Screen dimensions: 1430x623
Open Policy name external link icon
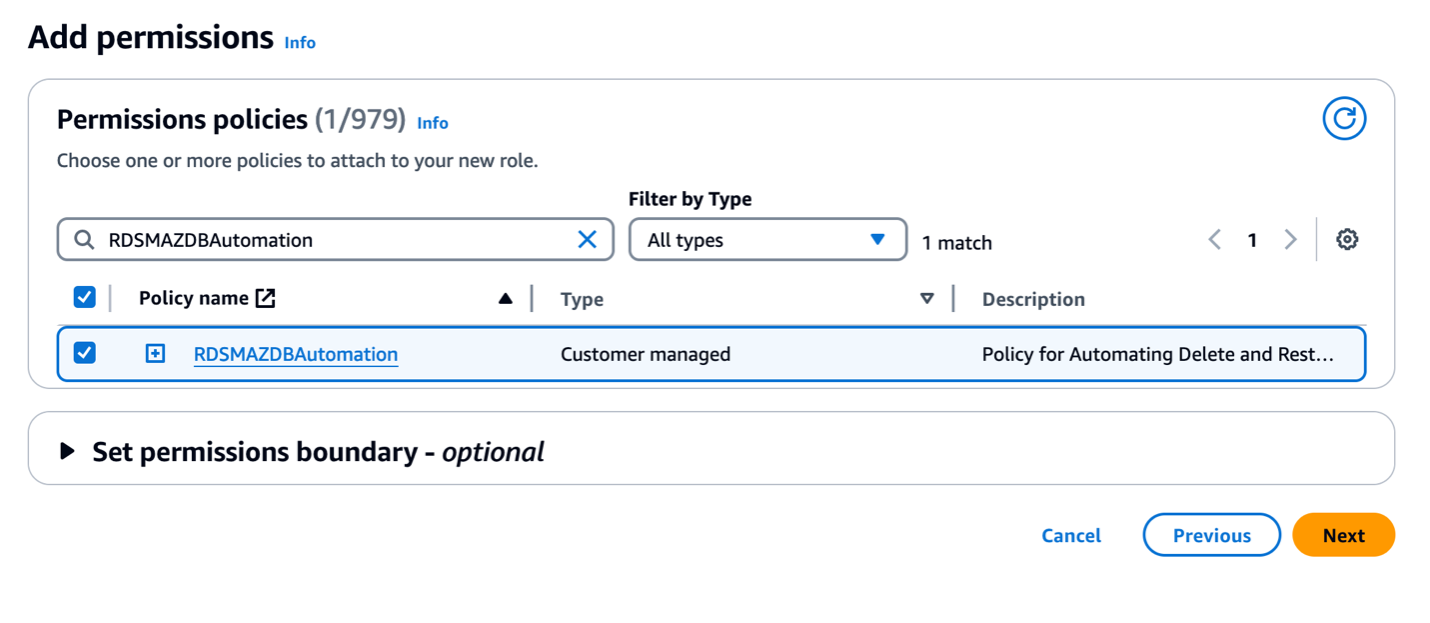265,298
